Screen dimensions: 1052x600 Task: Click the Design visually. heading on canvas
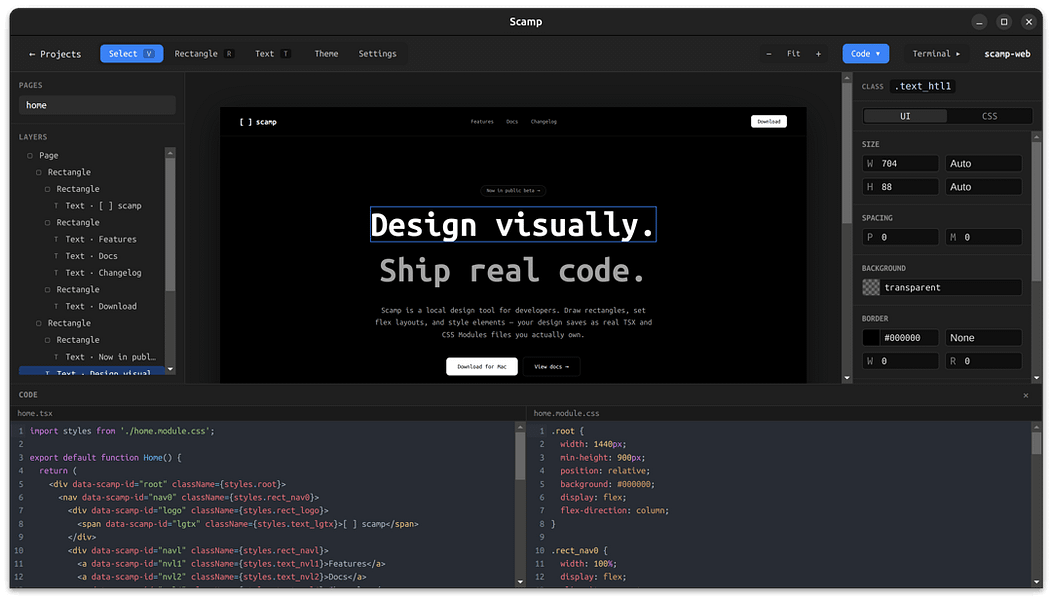point(513,224)
